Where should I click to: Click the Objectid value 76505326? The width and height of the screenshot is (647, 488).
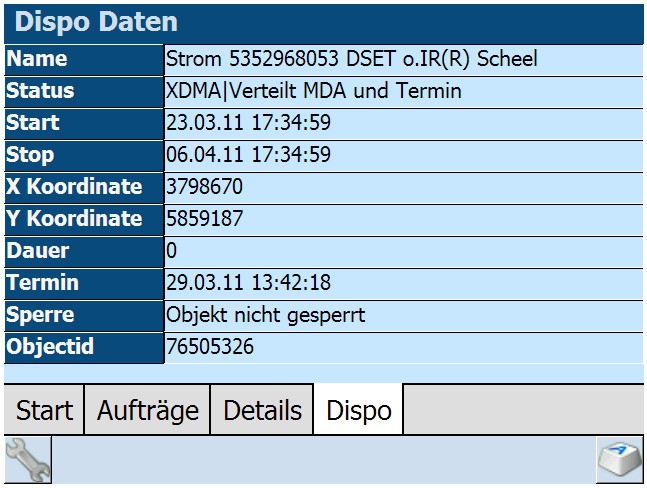[x=210, y=347]
